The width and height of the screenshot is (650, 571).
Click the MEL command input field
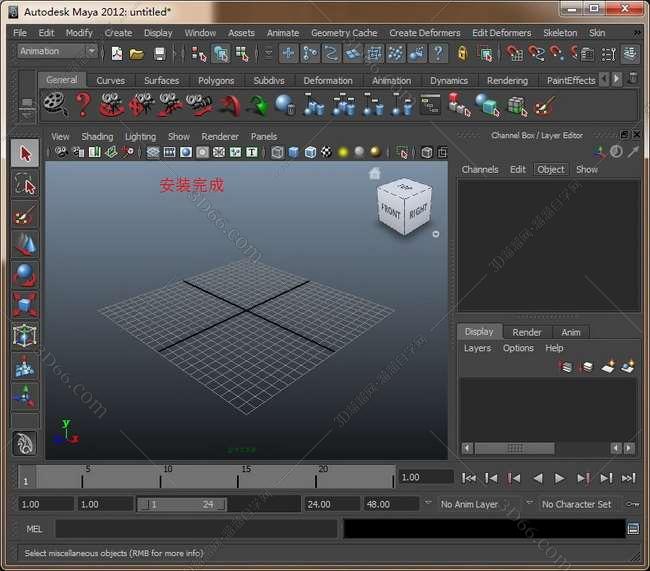[196, 529]
